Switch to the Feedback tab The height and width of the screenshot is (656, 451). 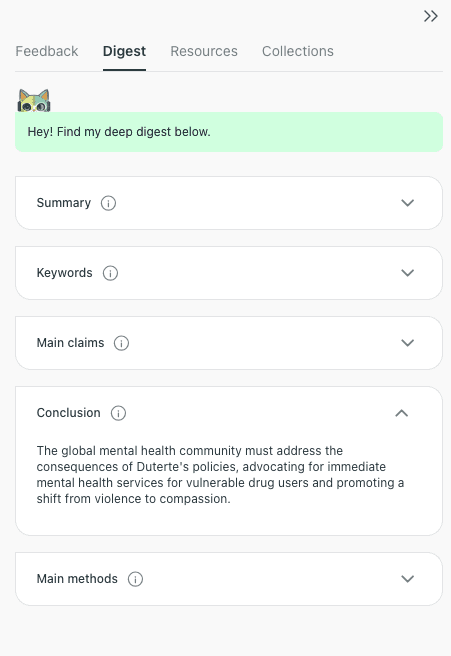[47, 51]
